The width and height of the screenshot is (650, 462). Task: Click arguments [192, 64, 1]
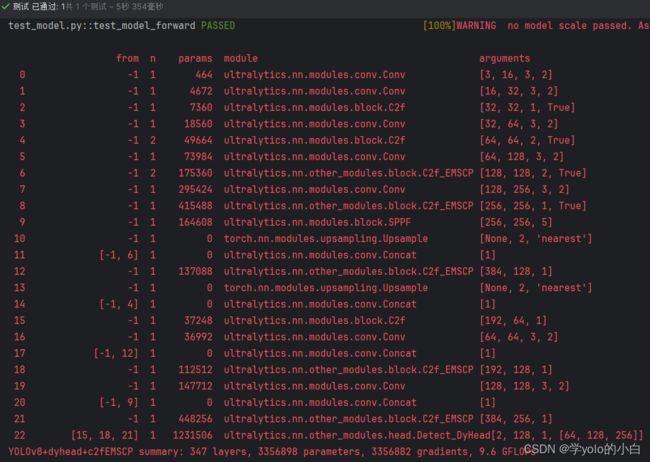pos(513,320)
